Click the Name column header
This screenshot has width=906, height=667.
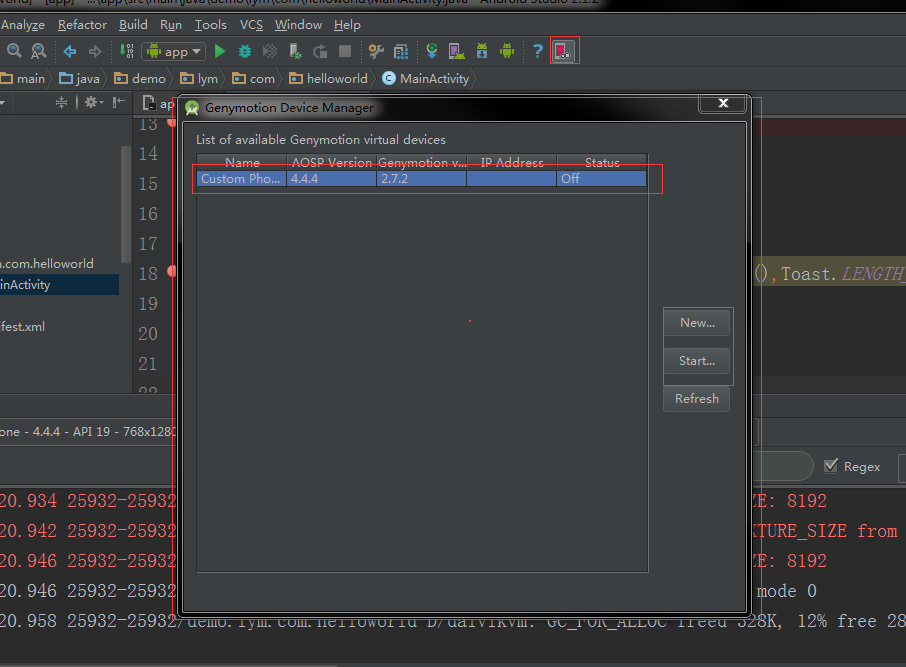pos(242,162)
